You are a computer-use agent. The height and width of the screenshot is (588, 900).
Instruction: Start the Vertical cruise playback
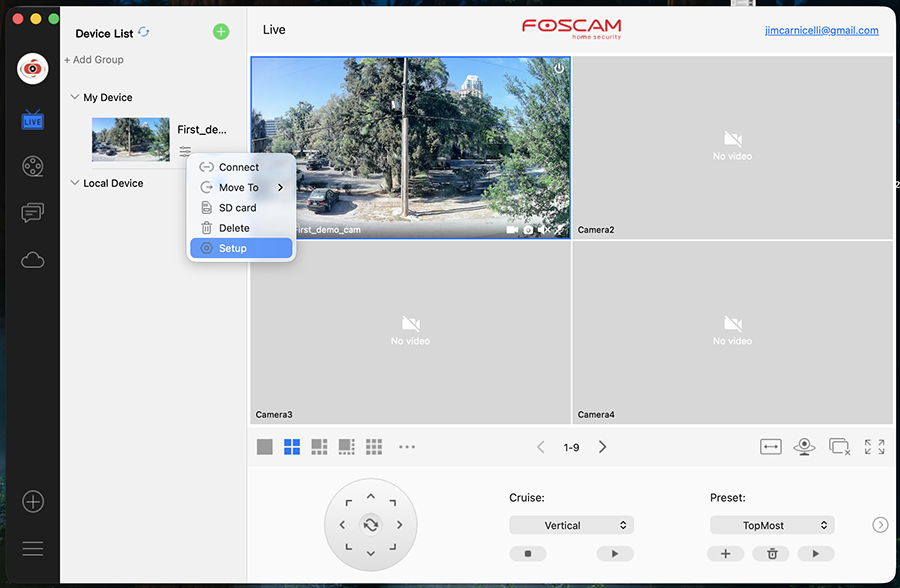tap(614, 553)
